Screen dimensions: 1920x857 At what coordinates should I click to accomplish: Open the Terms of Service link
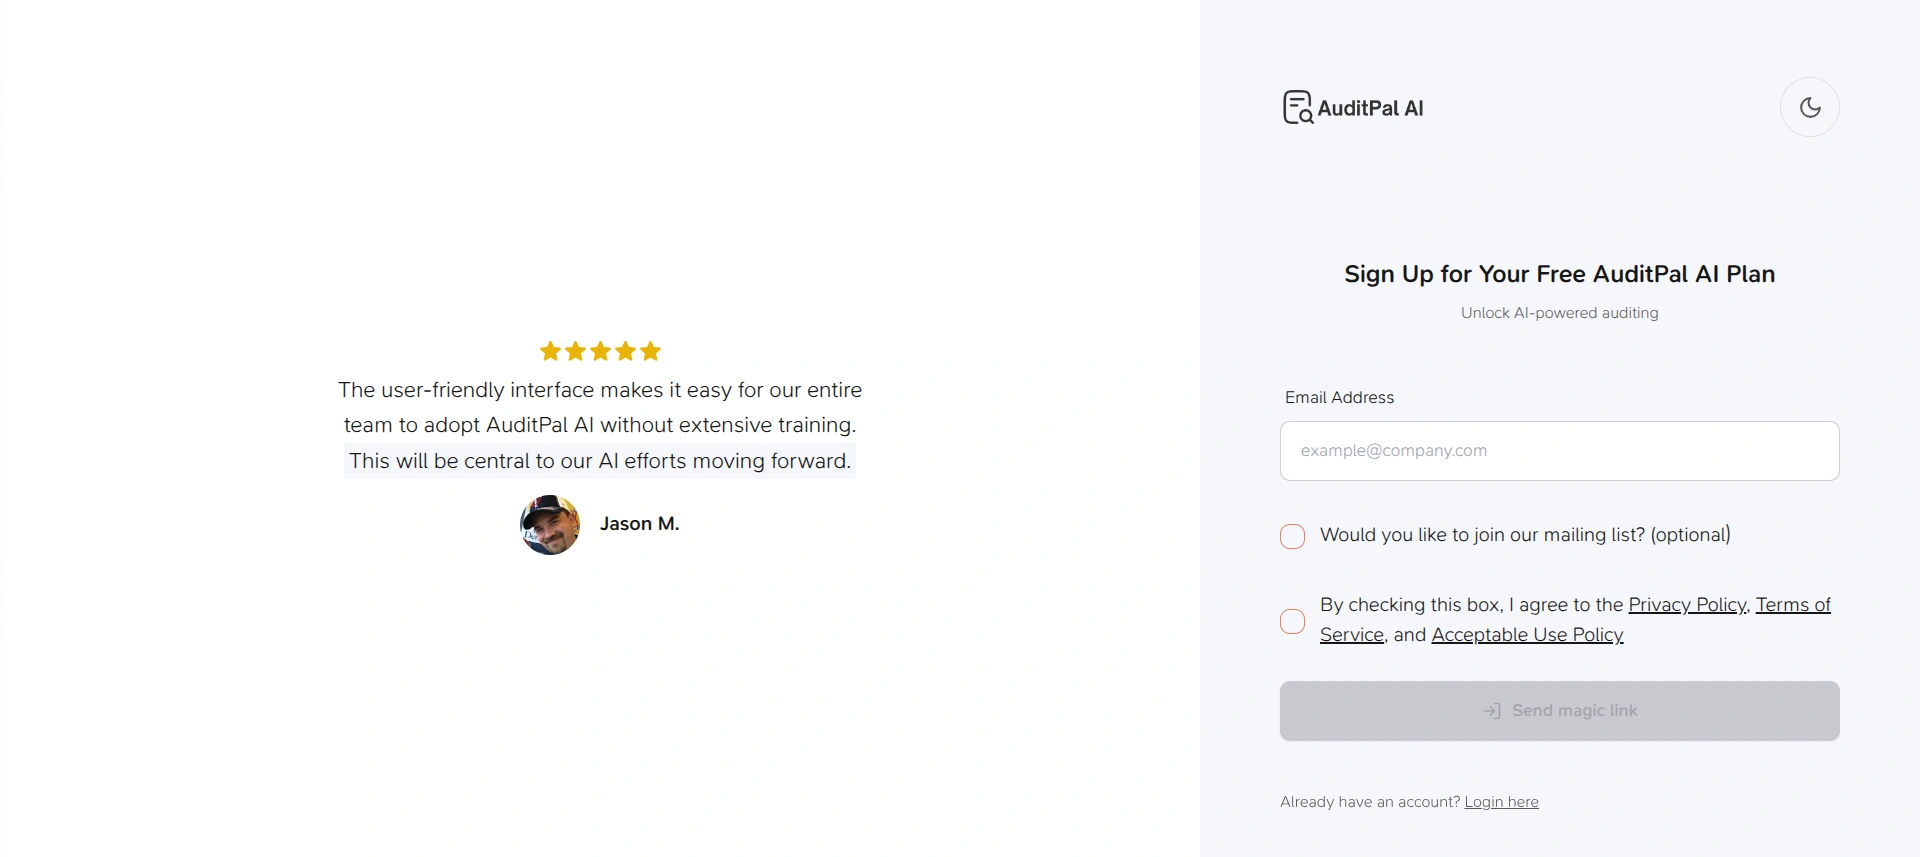pyautogui.click(x=1792, y=605)
